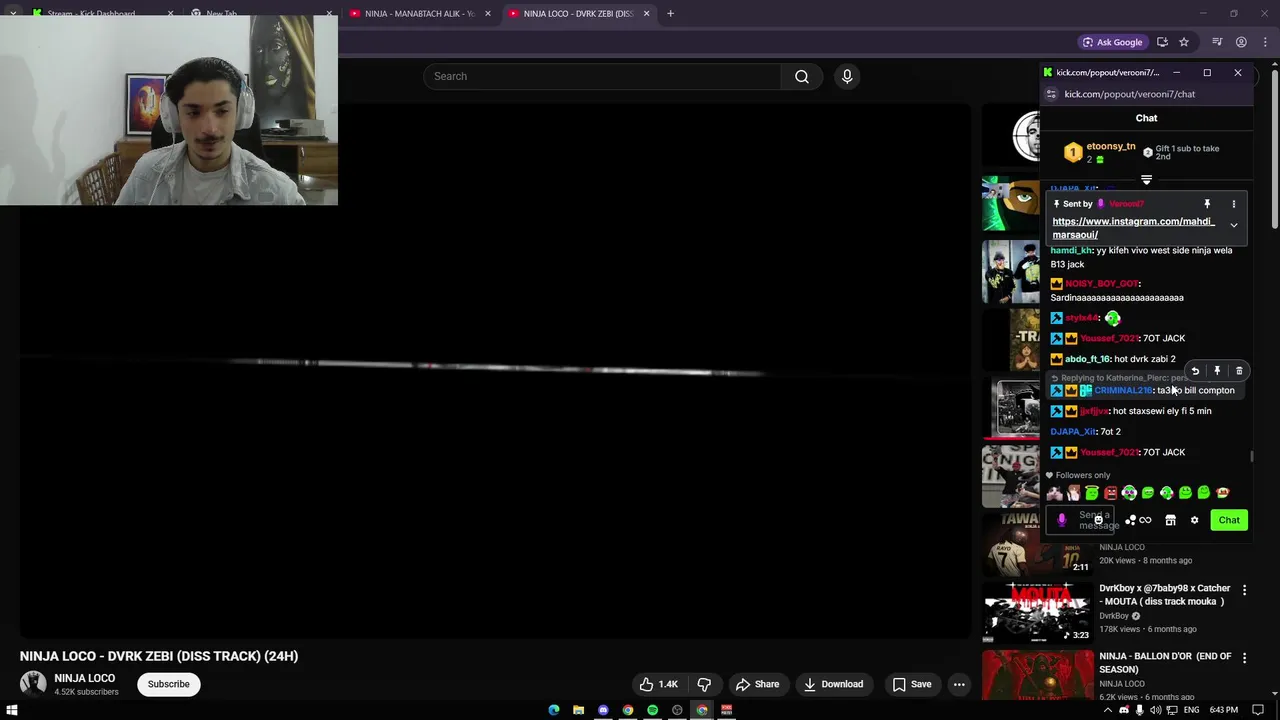The image size is (1280, 720).
Task: Open Windows Start menu
Action: [x=12, y=710]
